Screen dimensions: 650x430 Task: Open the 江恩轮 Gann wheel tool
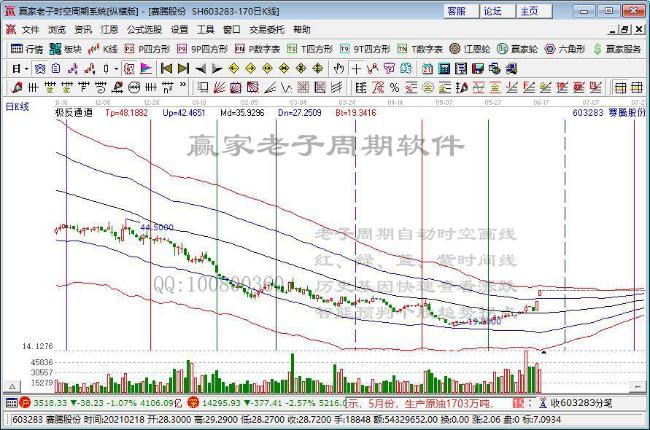coord(470,49)
